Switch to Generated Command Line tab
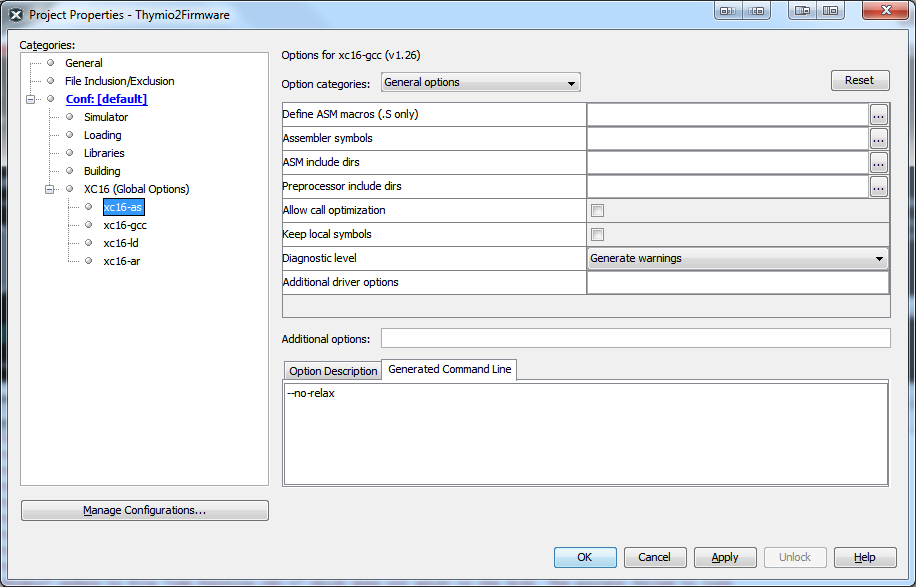This screenshot has width=916, height=587. pos(449,369)
